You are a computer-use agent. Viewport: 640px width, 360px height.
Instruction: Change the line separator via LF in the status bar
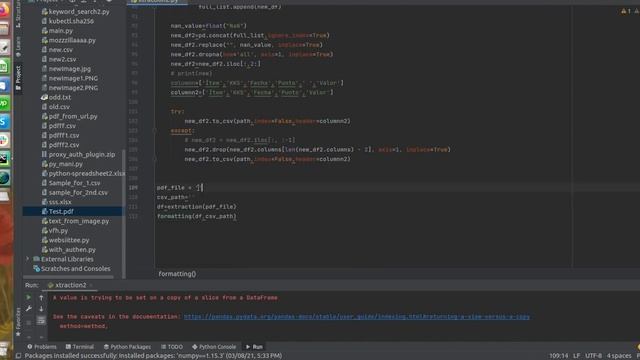pyautogui.click(x=576, y=356)
